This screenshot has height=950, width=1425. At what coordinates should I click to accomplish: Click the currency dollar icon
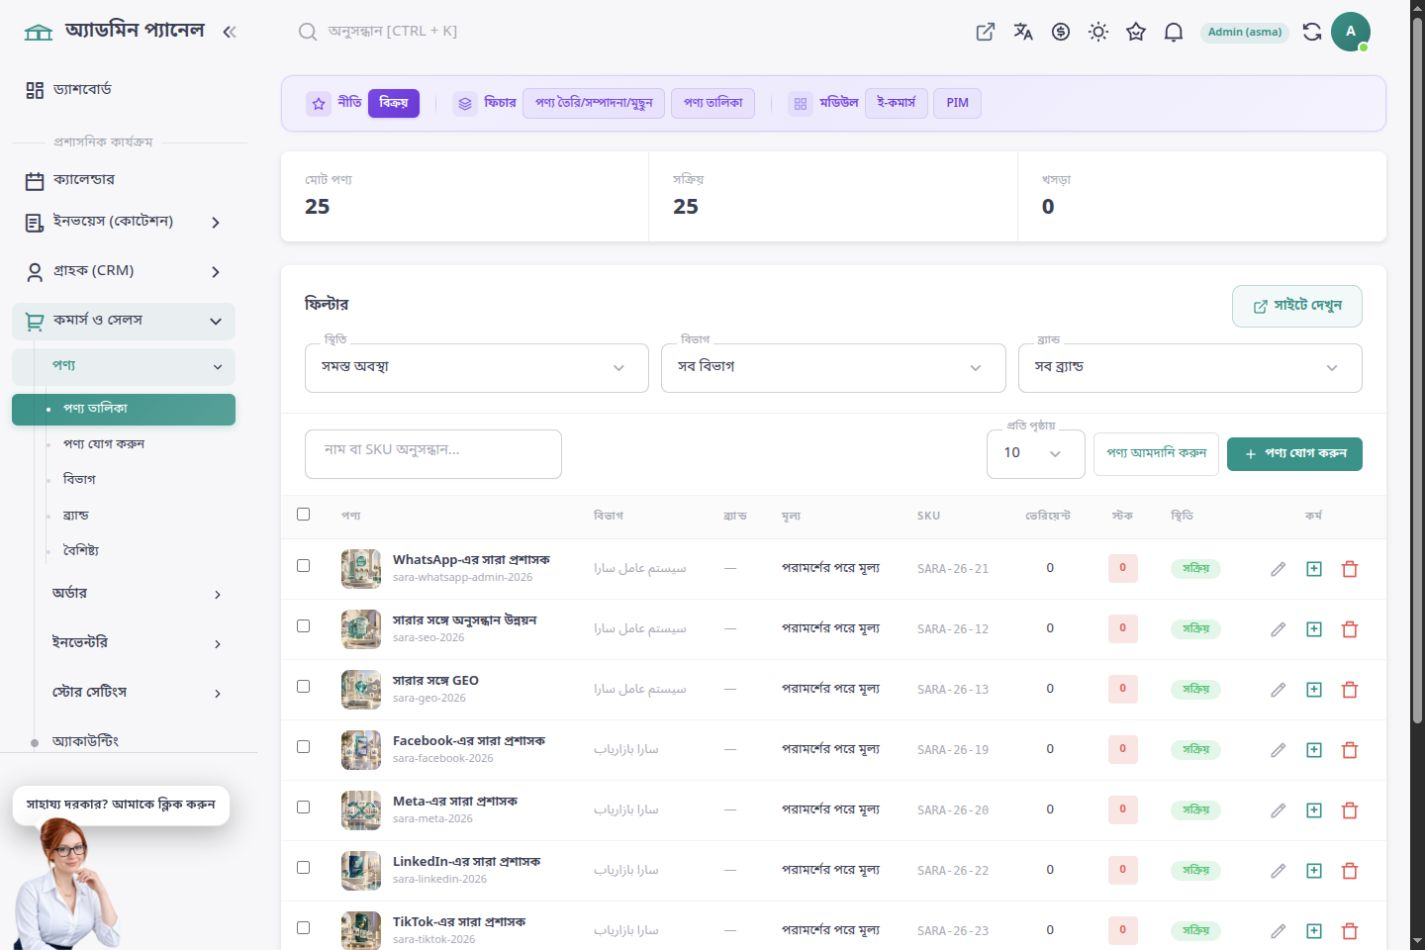1061,32
